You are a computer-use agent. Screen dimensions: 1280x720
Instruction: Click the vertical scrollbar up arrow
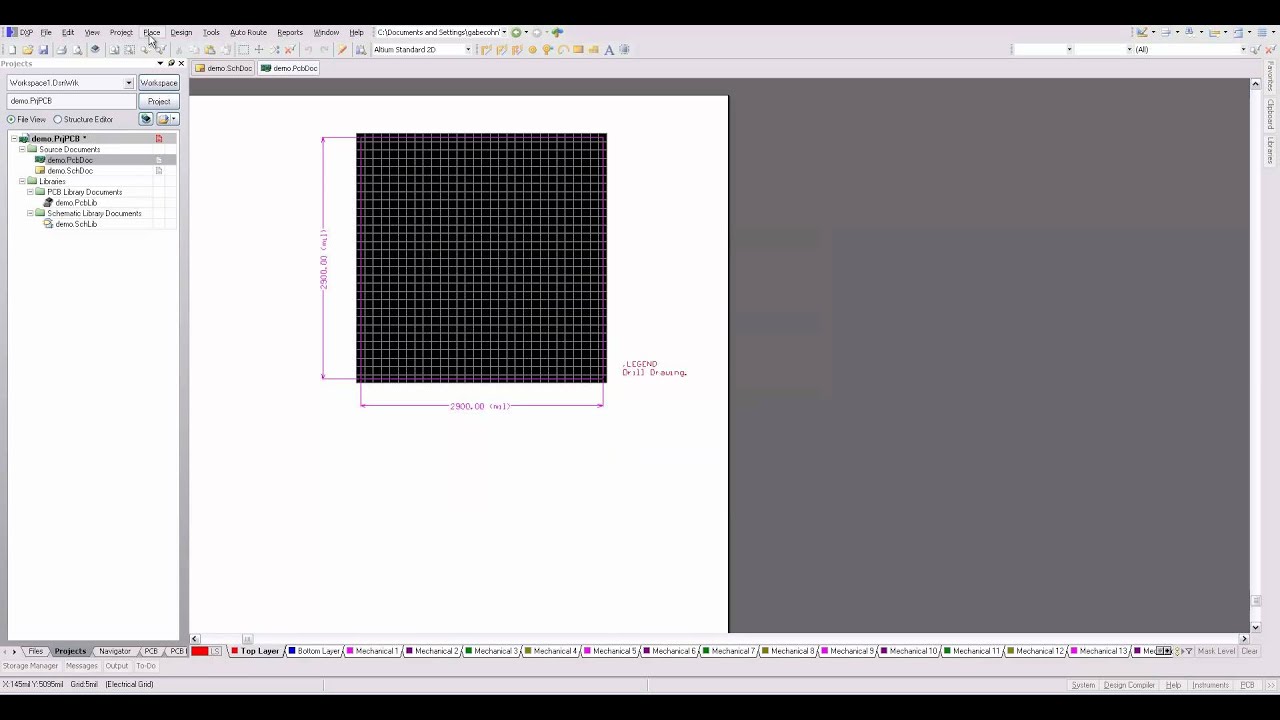click(x=1255, y=84)
